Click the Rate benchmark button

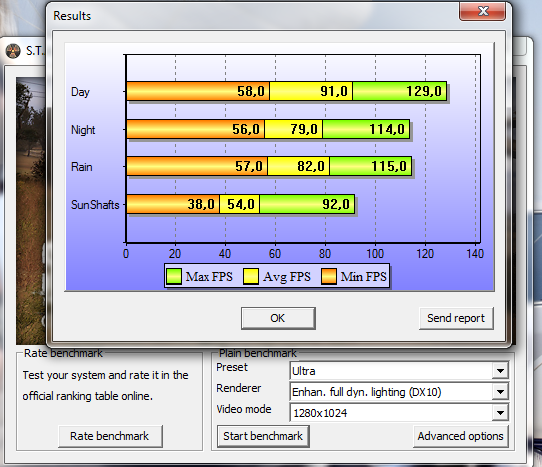coord(110,436)
